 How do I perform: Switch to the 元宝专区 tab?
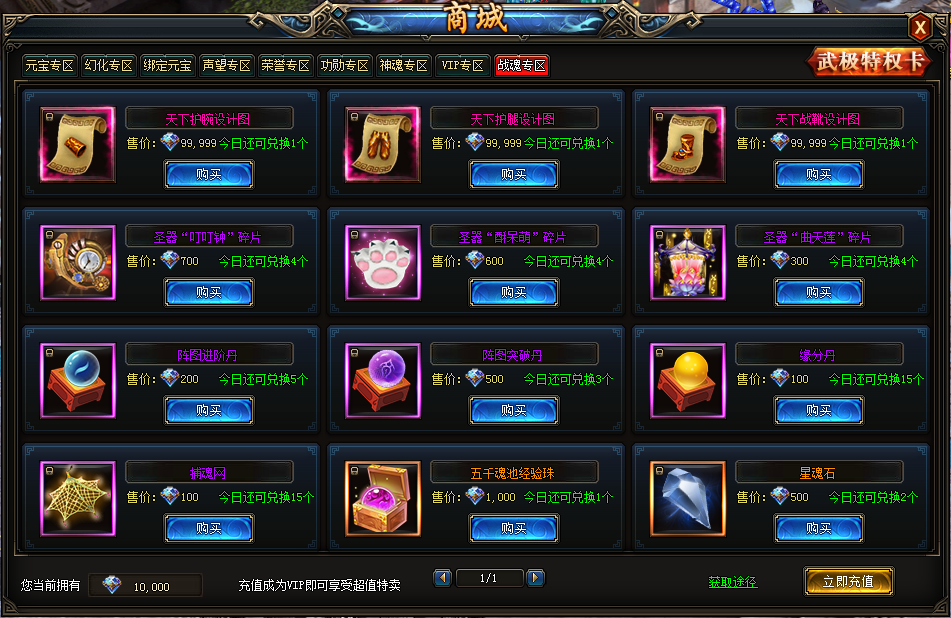pos(49,65)
